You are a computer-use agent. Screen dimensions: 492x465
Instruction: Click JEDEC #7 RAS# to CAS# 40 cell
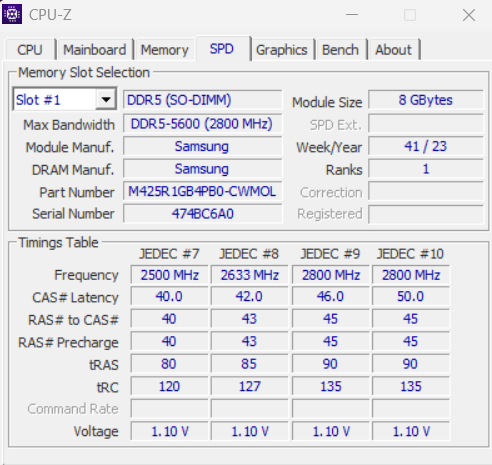point(169,319)
